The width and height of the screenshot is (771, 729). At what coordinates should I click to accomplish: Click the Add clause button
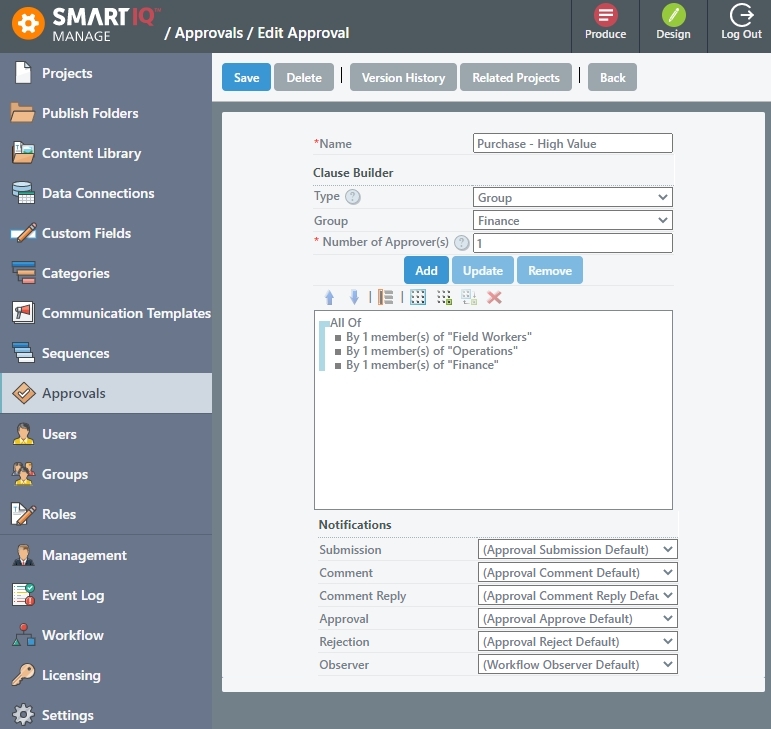[x=426, y=270]
